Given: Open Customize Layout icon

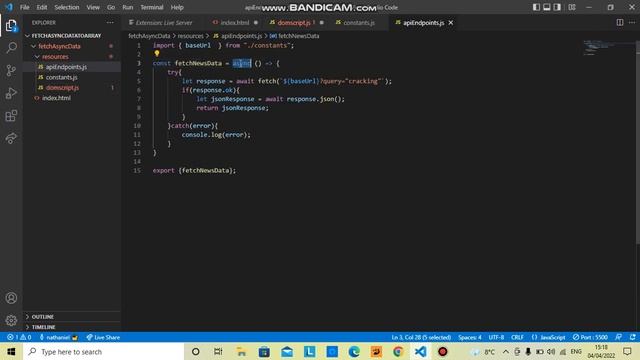Looking at the screenshot, I should tap(572, 7).
